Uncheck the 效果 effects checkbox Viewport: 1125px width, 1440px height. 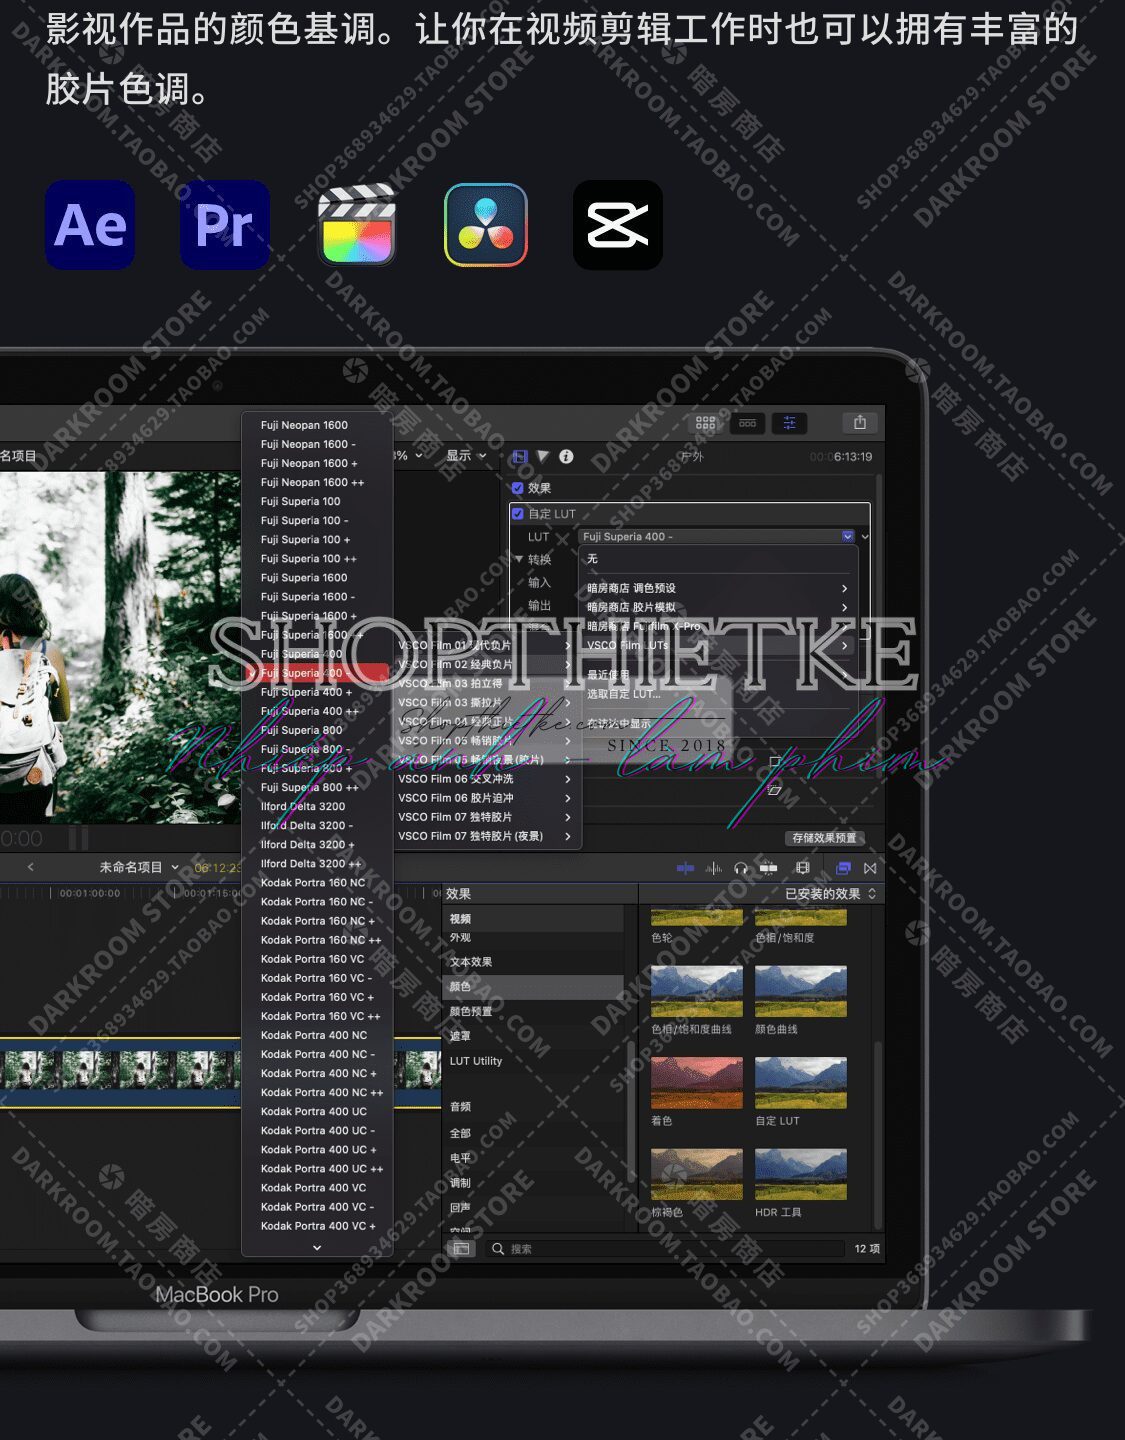pyautogui.click(x=518, y=488)
